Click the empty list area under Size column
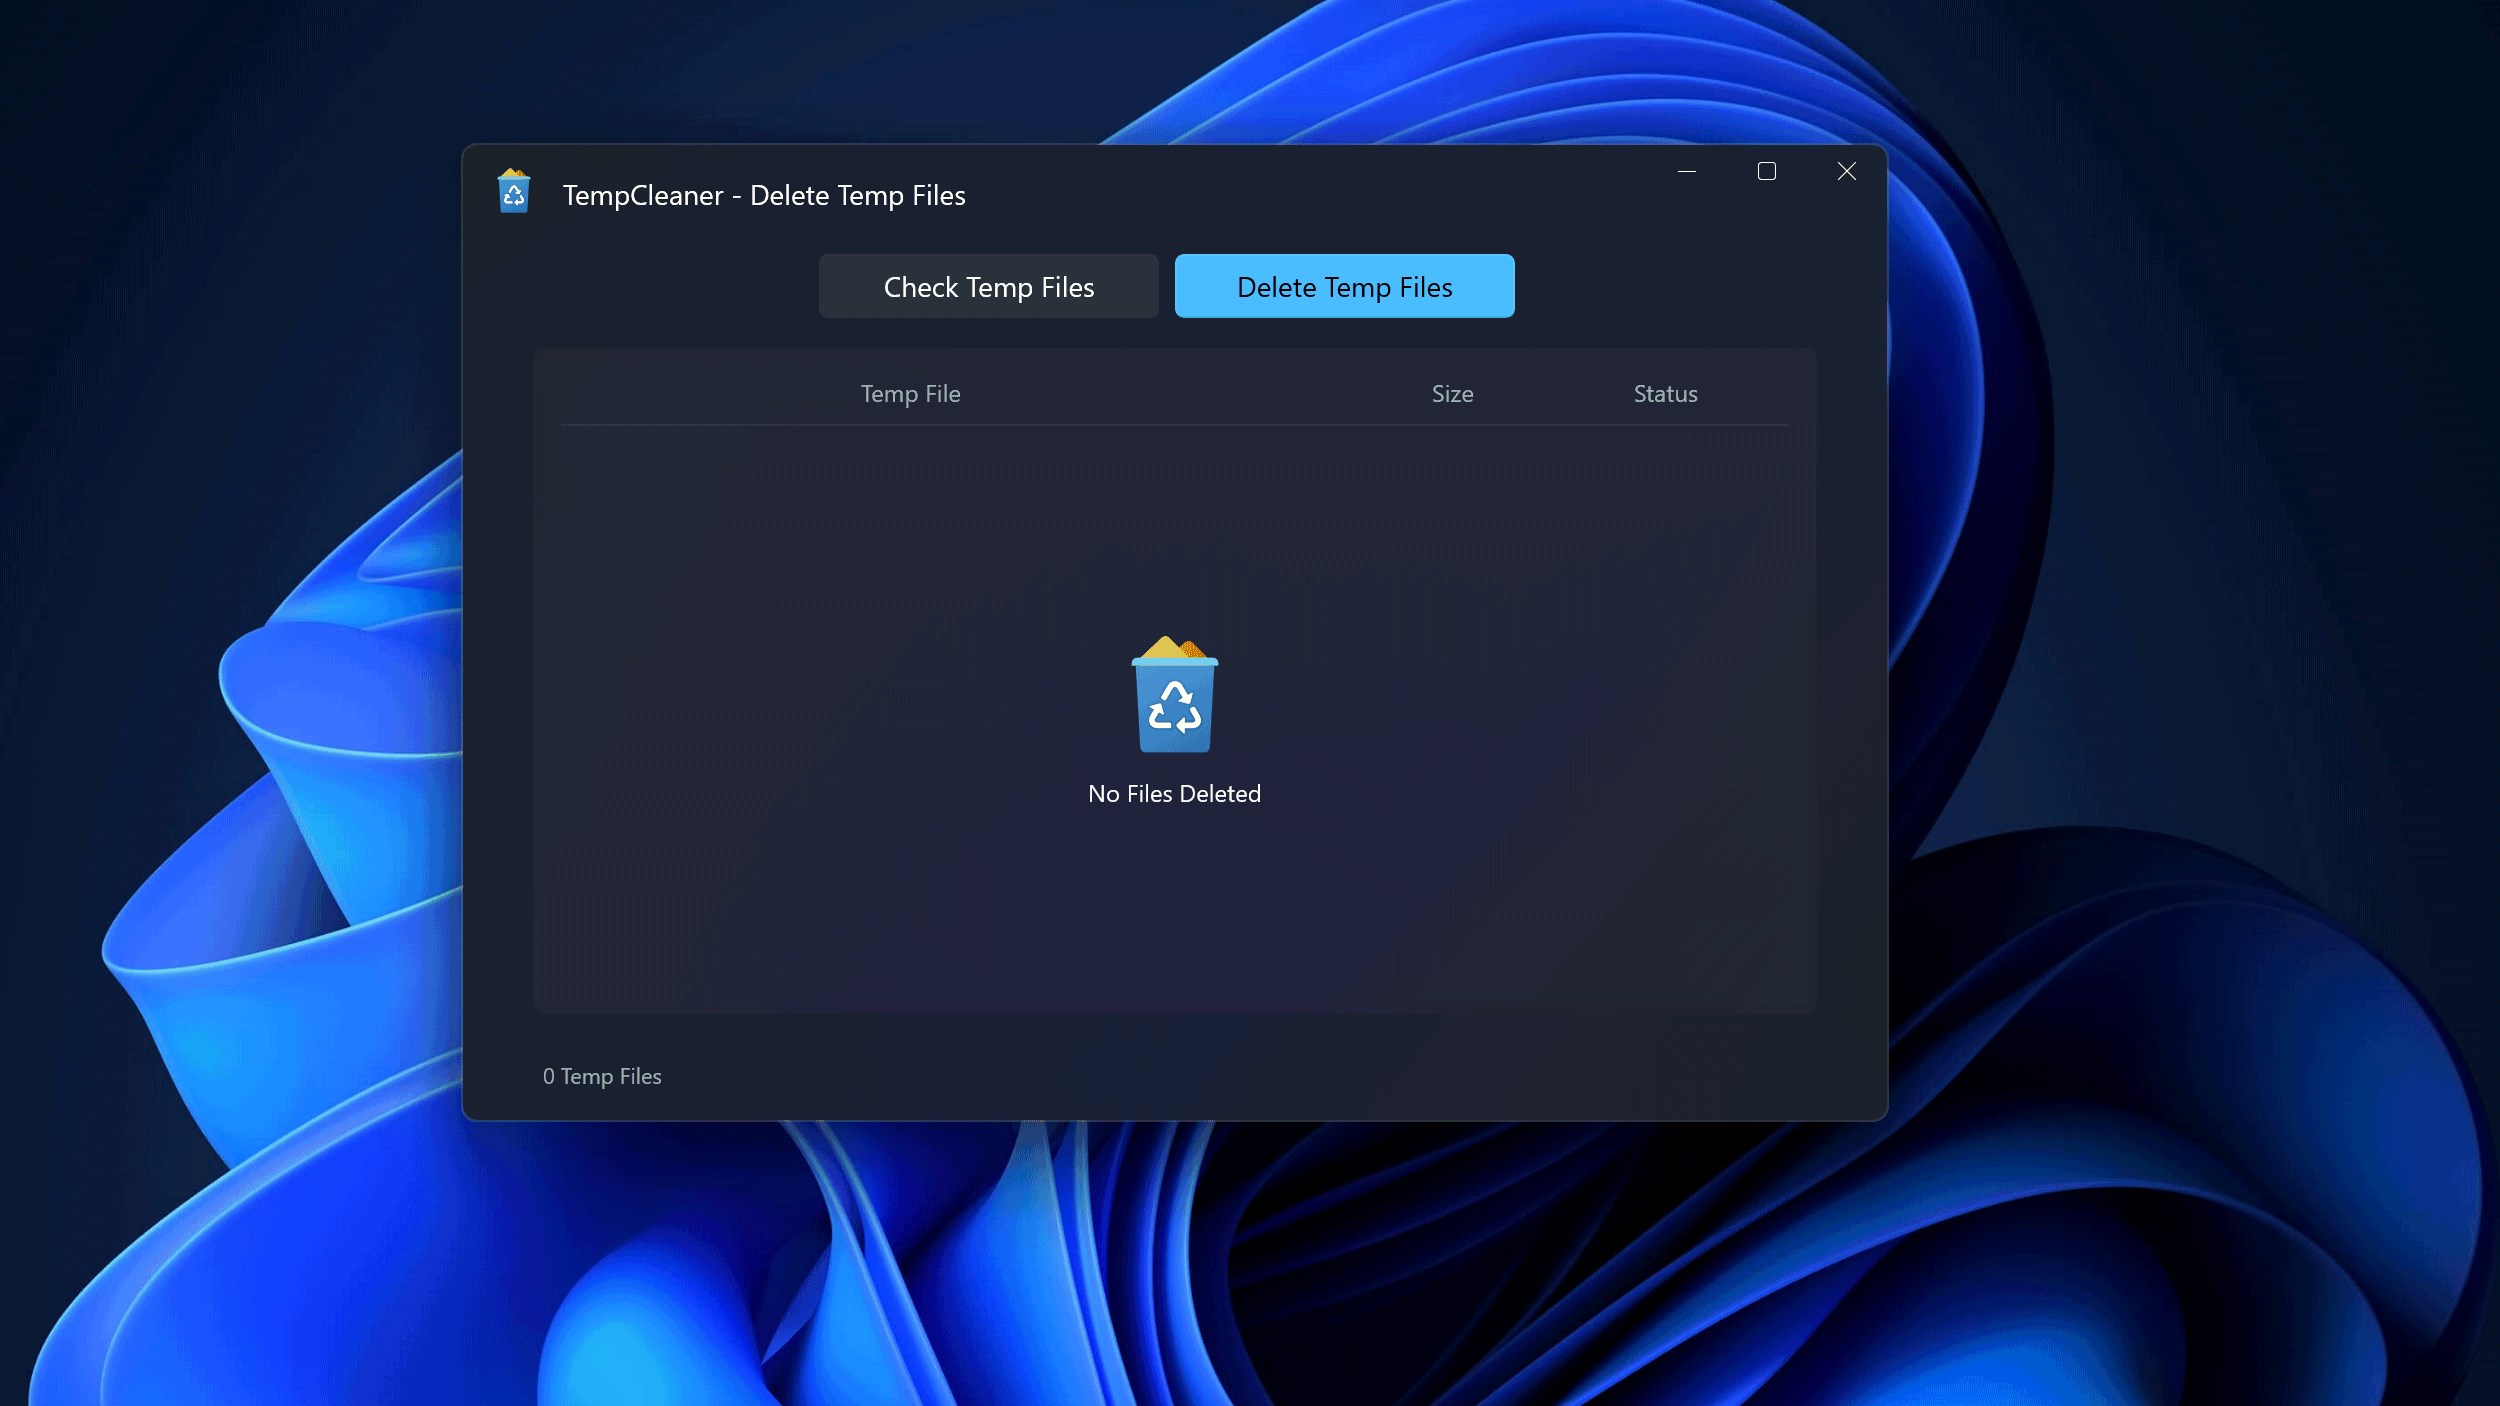Image resolution: width=2500 pixels, height=1406 pixels. pos(1452,600)
